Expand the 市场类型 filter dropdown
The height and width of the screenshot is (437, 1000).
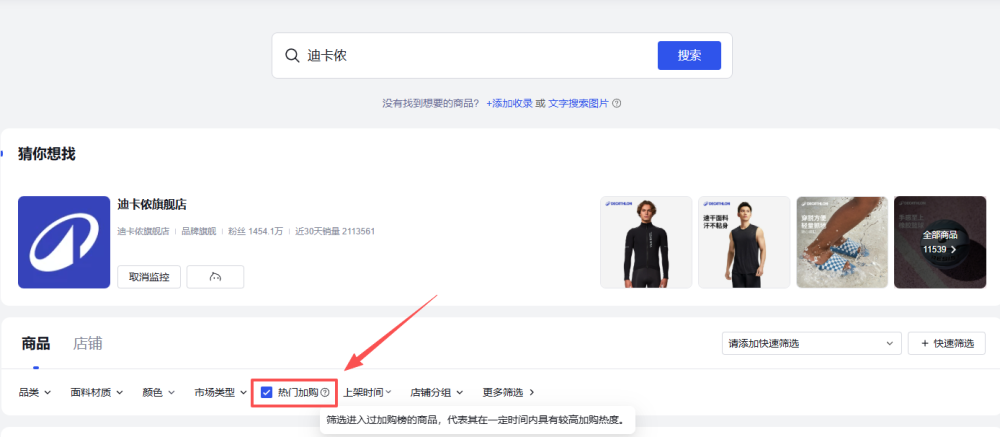[x=221, y=392]
